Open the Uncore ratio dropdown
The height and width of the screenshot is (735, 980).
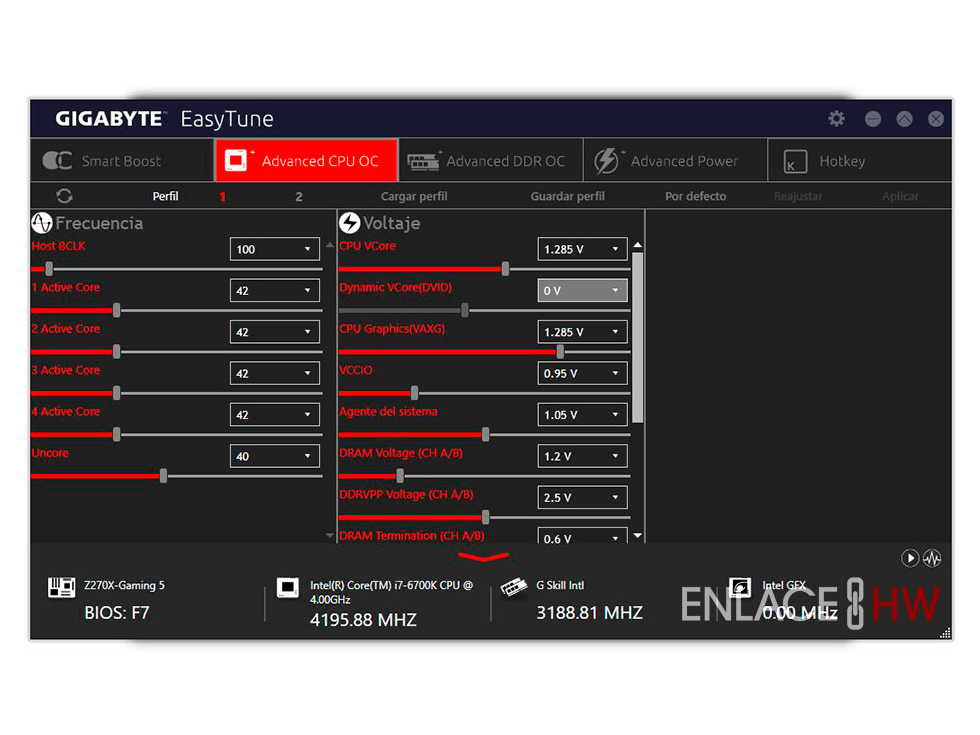(274, 456)
